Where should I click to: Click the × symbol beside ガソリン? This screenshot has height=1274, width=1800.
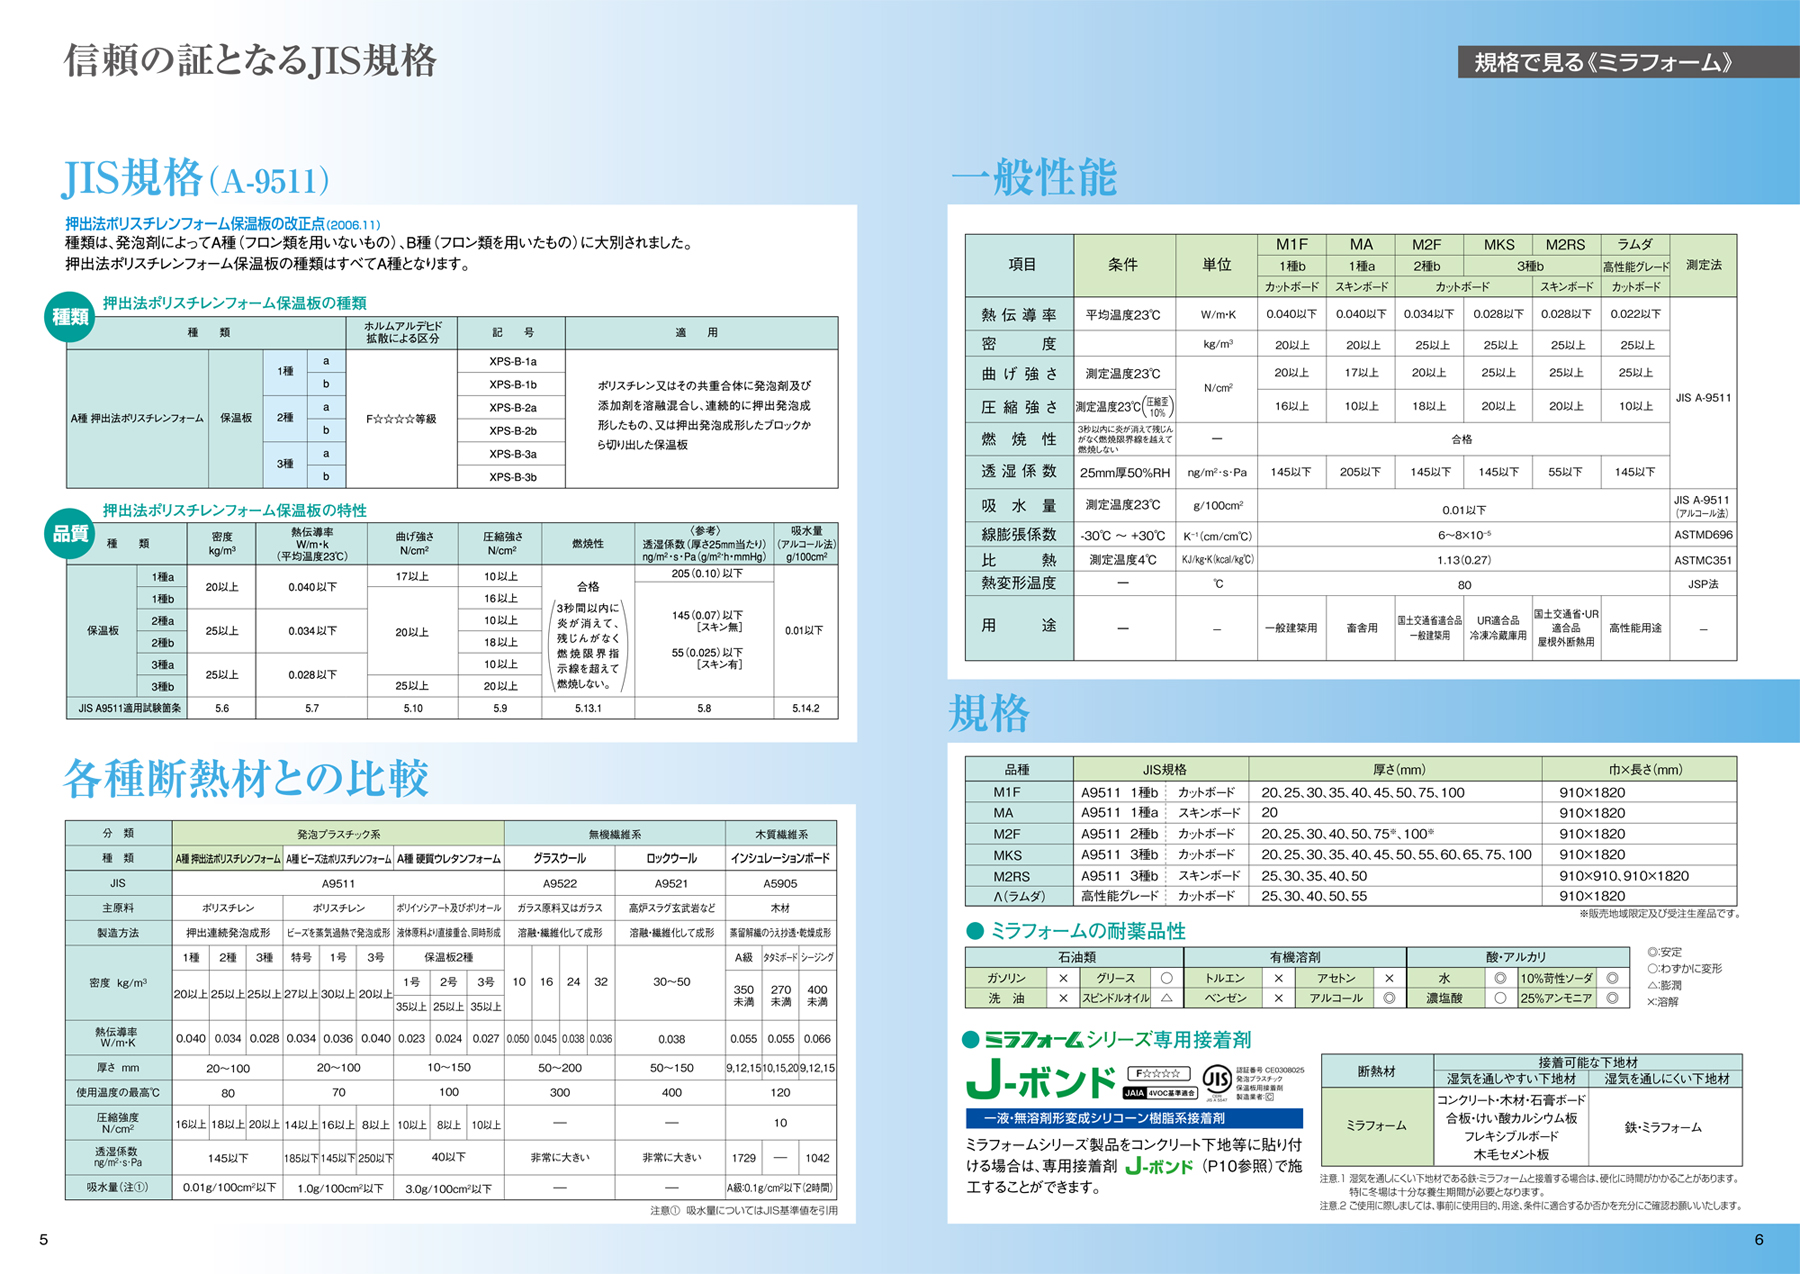tap(1063, 978)
